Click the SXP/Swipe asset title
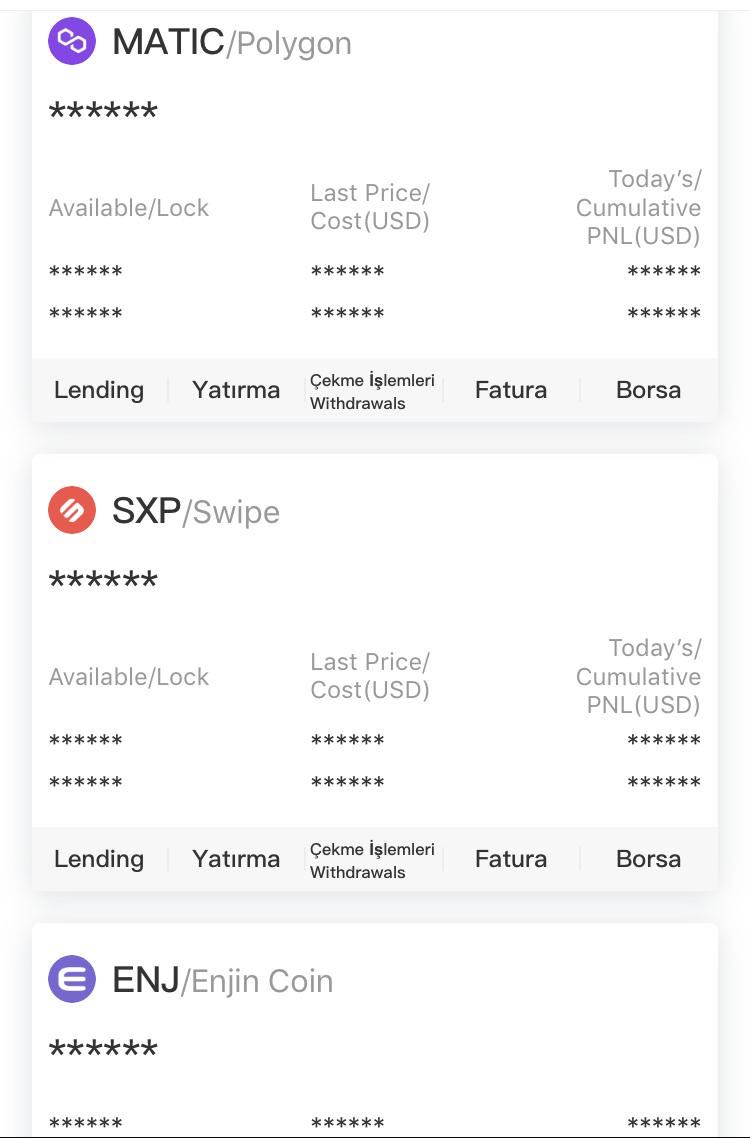750x1138 pixels. 195,511
